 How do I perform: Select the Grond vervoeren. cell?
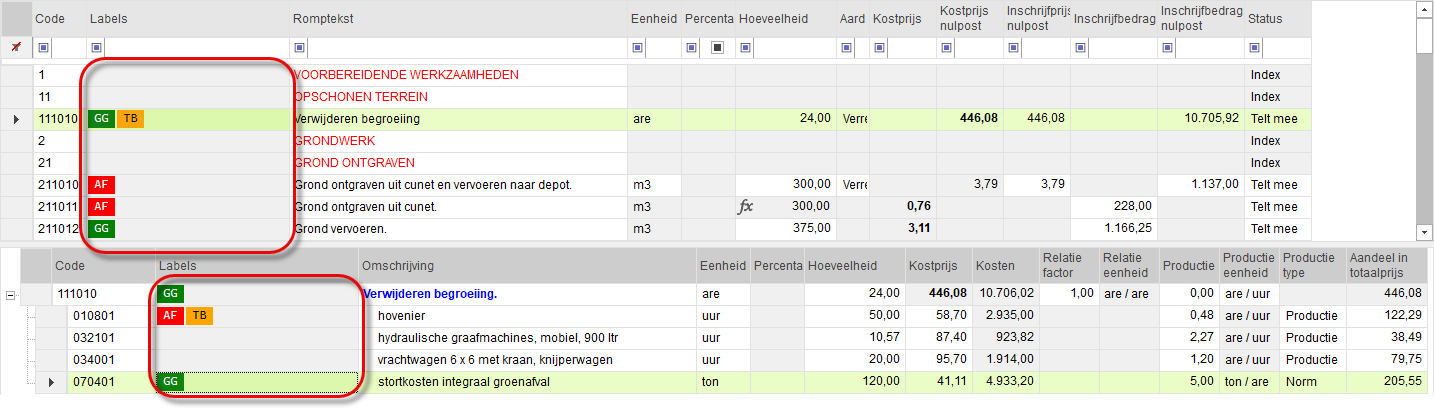pyautogui.click(x=458, y=229)
